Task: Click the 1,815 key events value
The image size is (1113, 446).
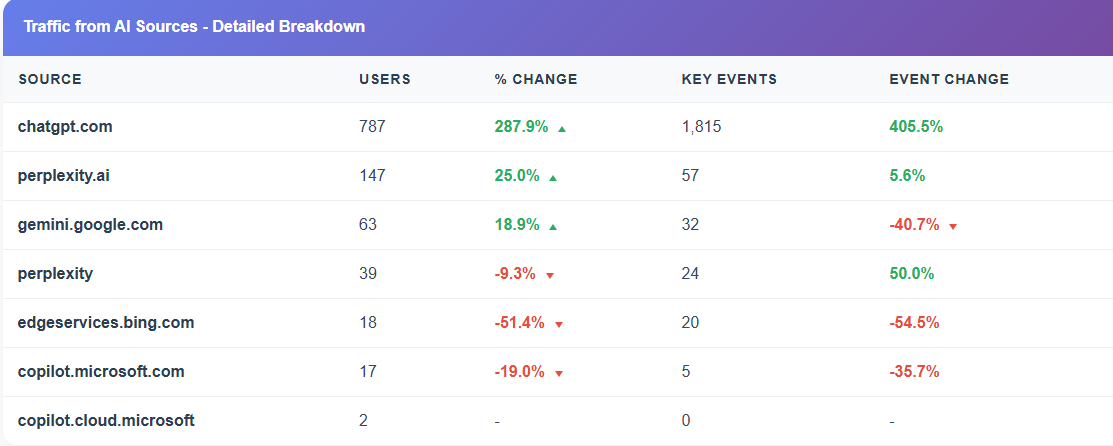Action: point(701,127)
